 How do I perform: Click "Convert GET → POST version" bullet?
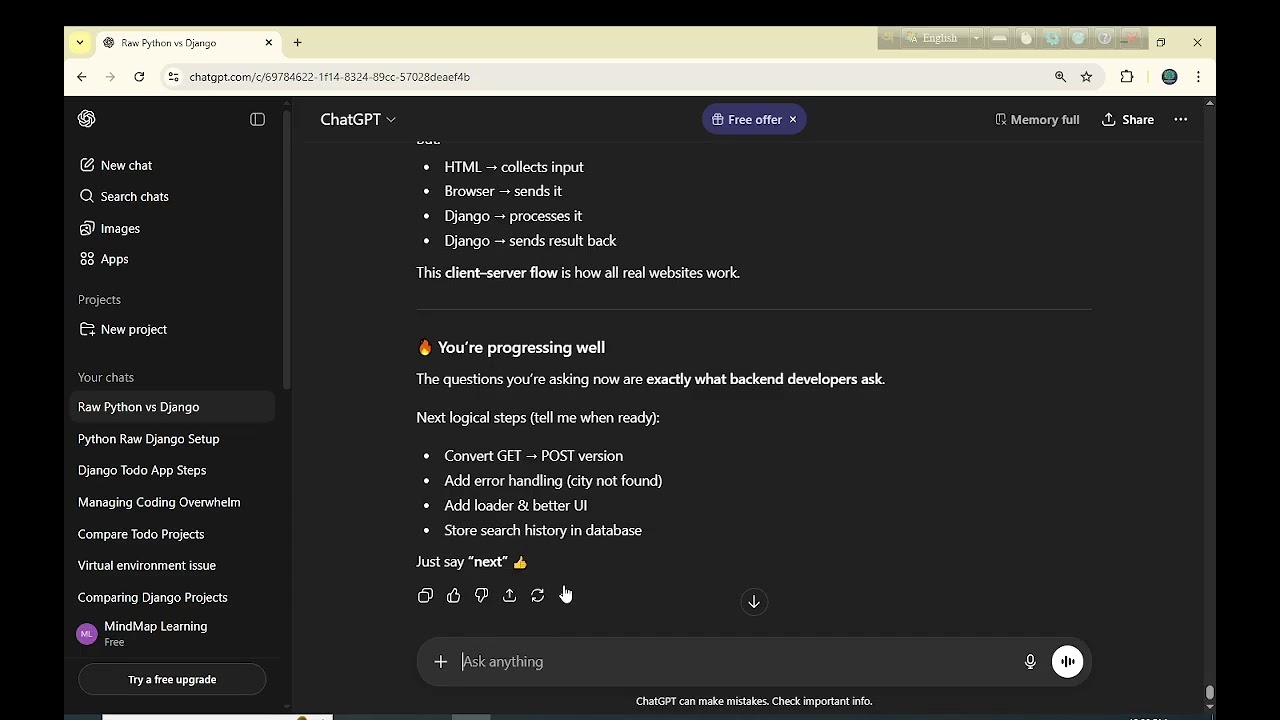[x=533, y=456]
